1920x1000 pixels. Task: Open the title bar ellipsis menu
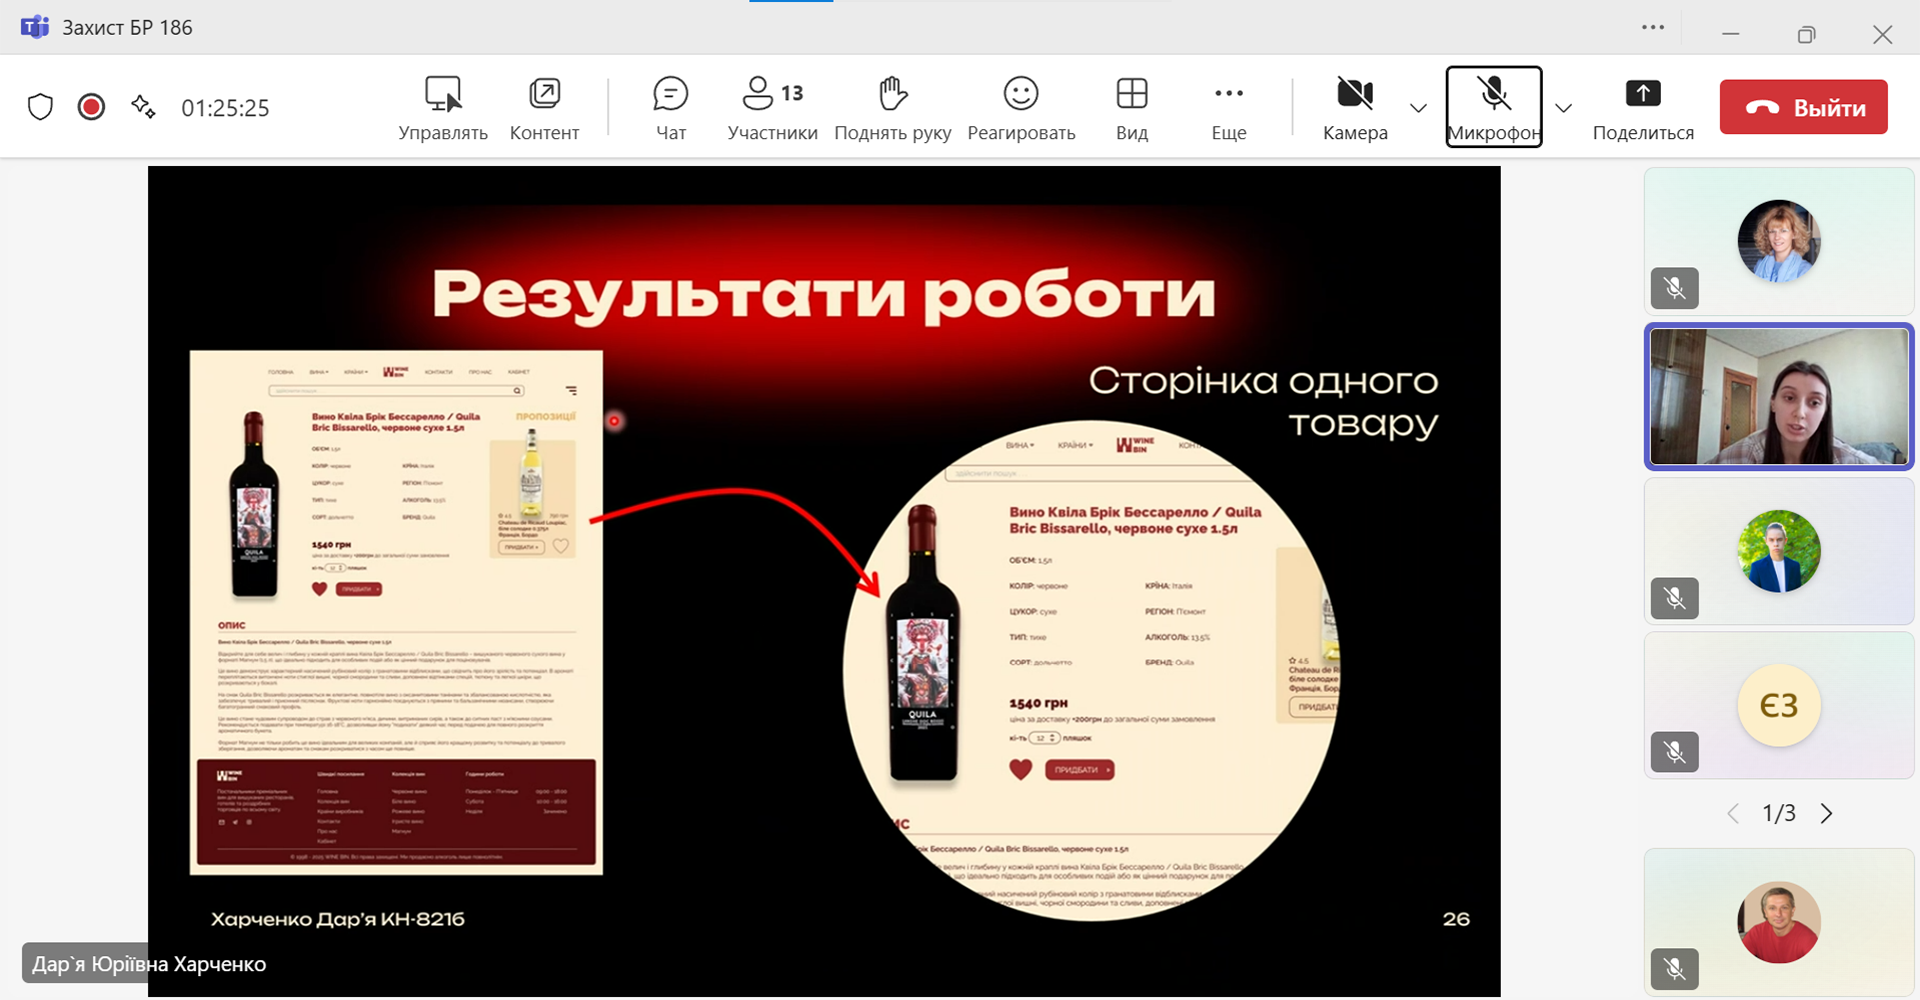click(x=1653, y=28)
